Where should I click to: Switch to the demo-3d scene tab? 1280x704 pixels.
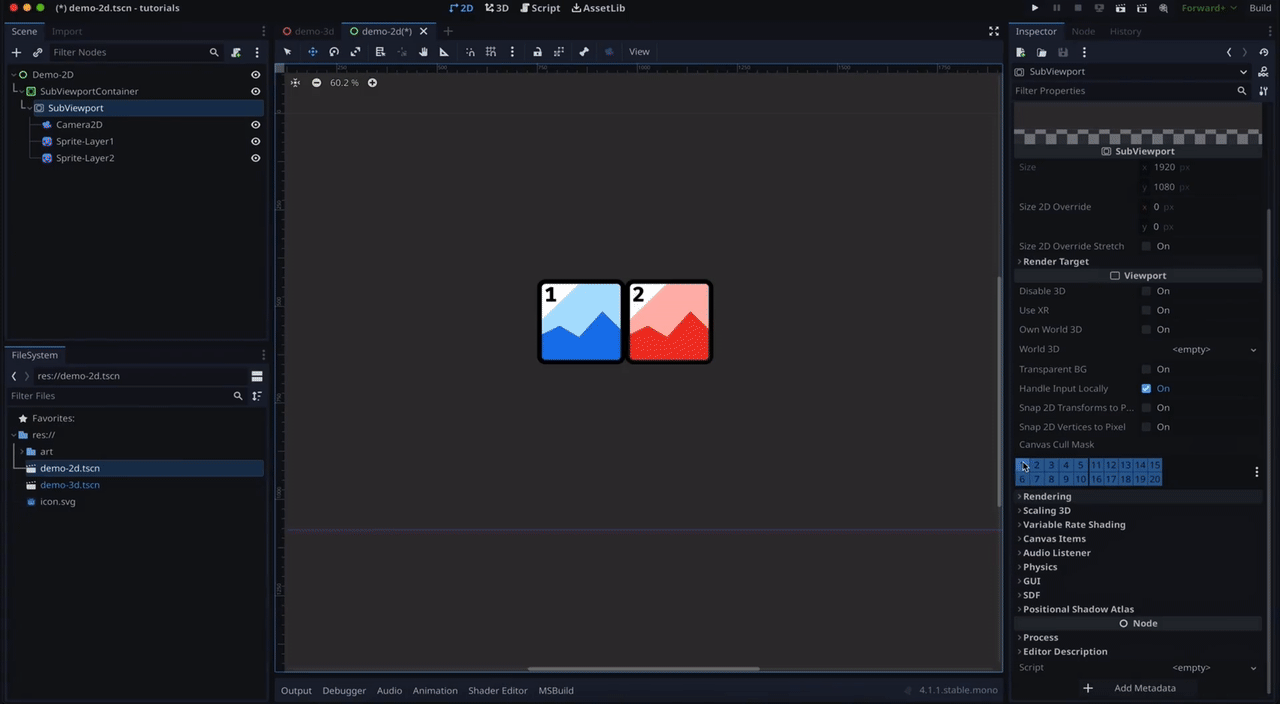click(308, 31)
